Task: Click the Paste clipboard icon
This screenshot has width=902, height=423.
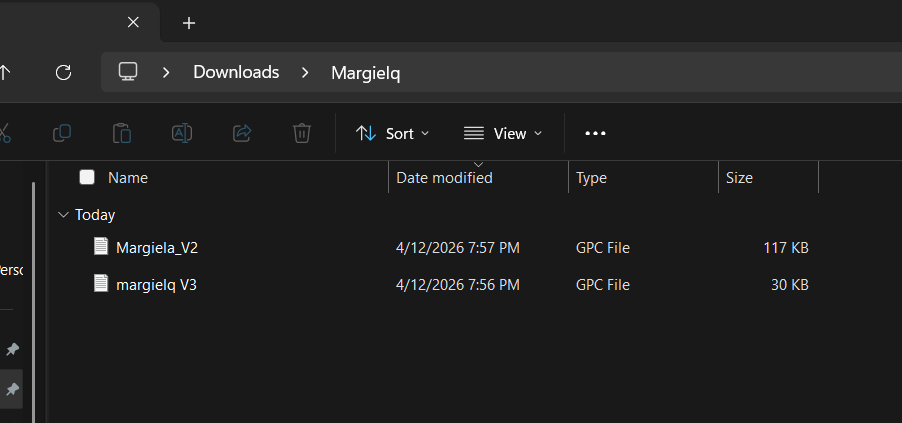Action: coord(122,133)
